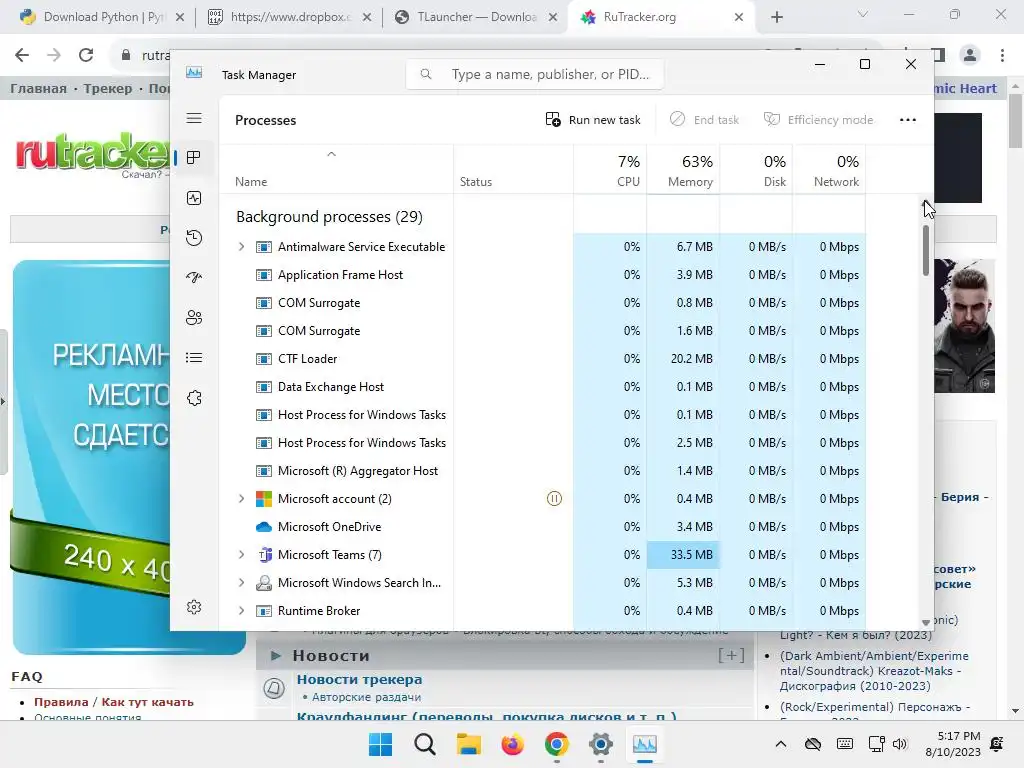1024x768 pixels.
Task: Click sort chevron above Name column
Action: (331, 154)
